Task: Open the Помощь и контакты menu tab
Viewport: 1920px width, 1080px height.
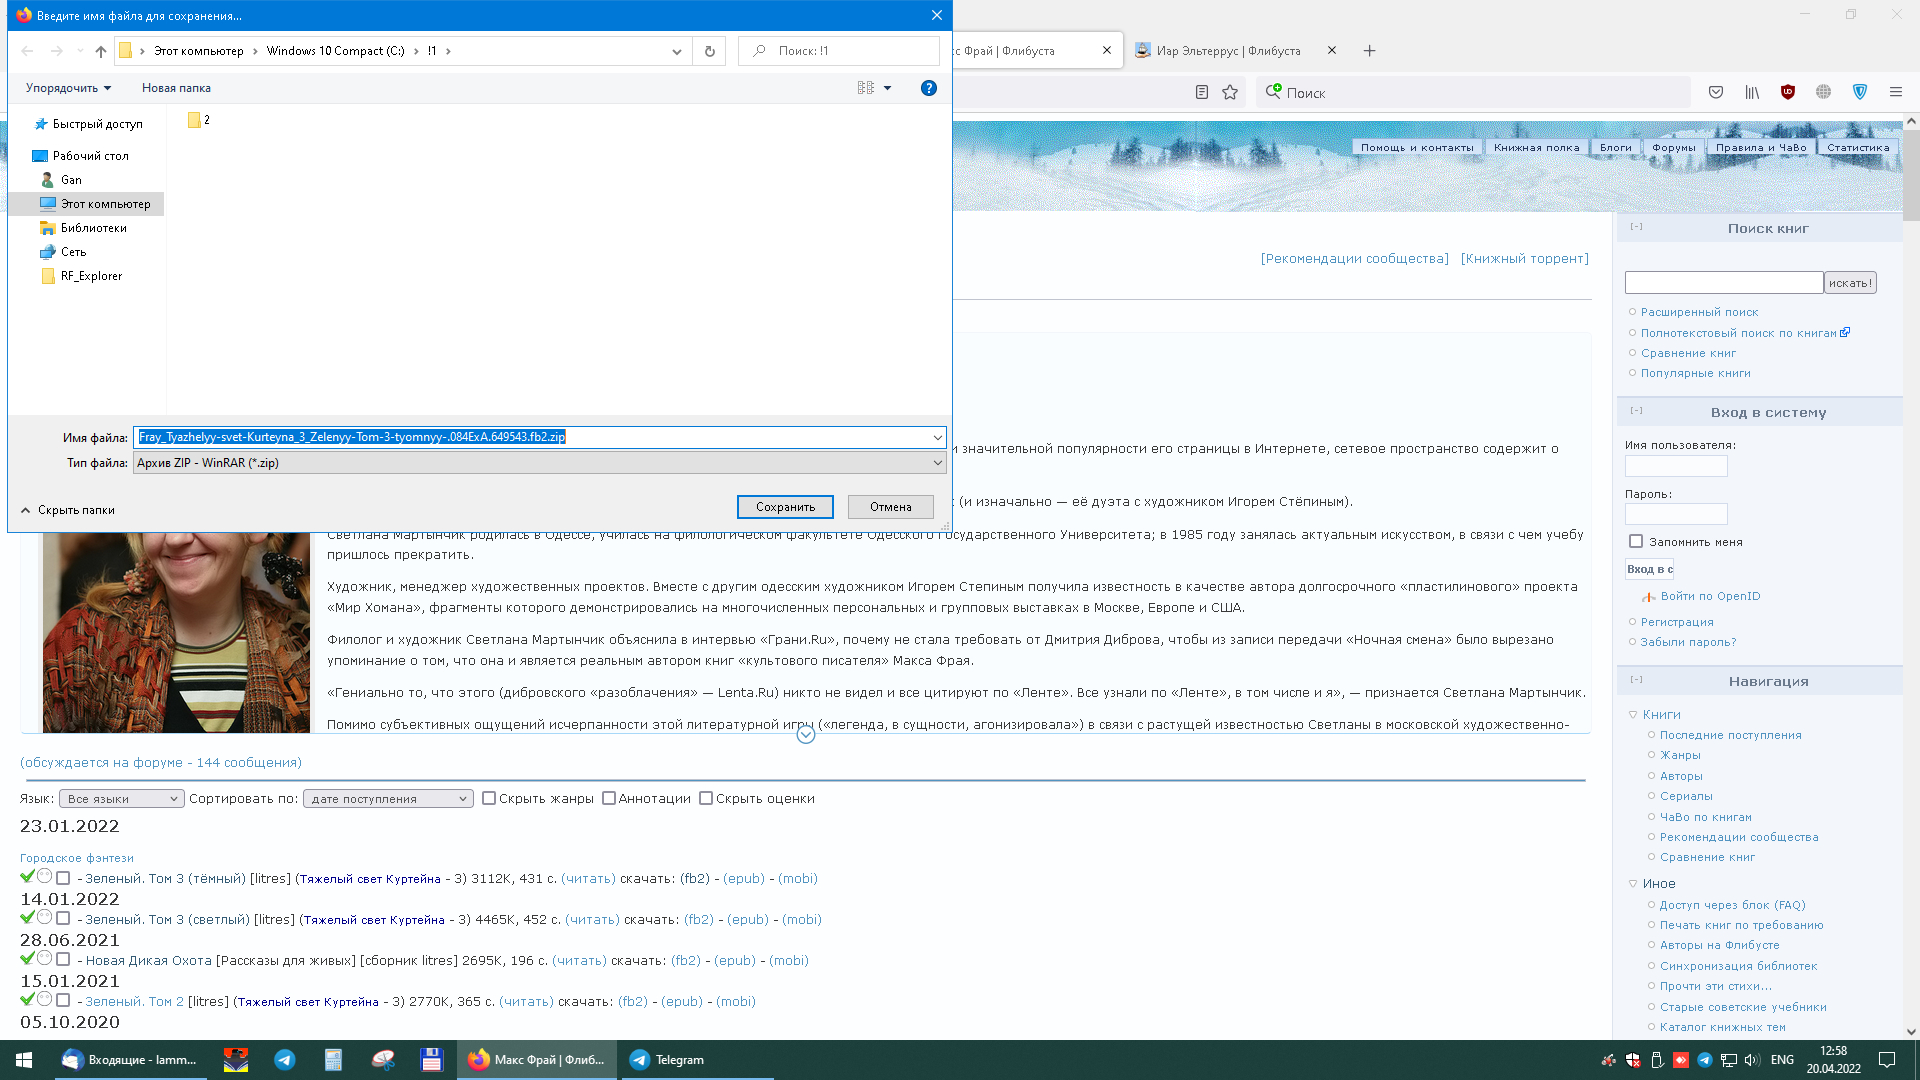Action: pyautogui.click(x=1417, y=147)
